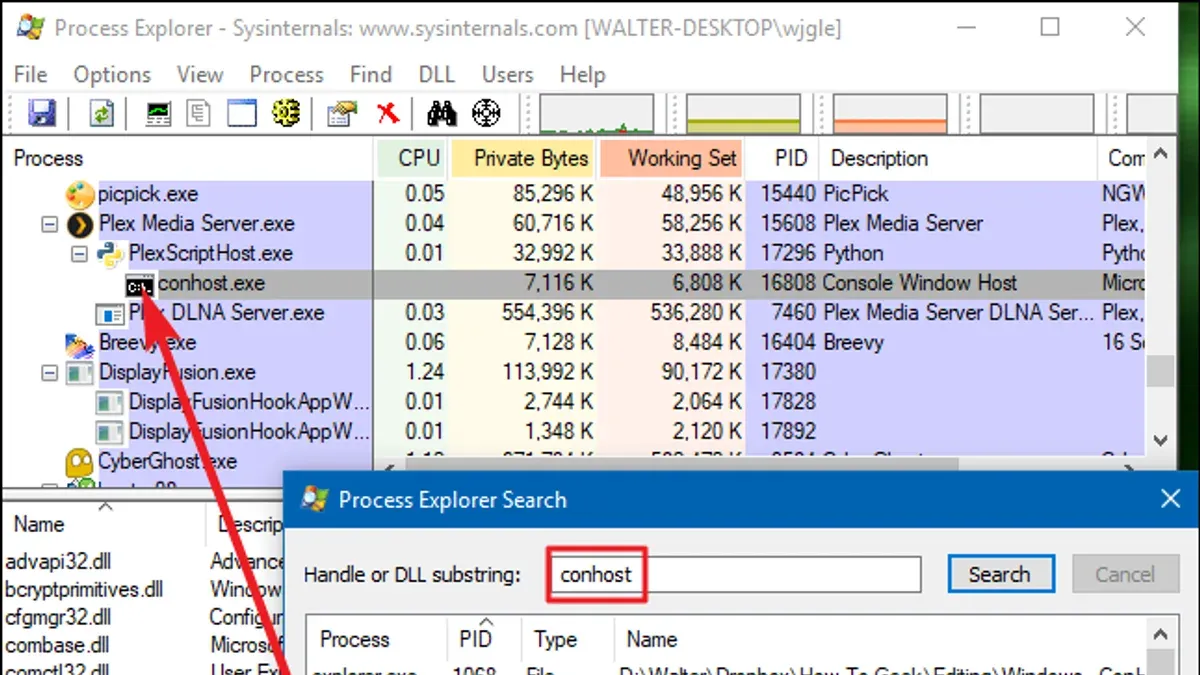The image size is (1200, 675).
Task: Click the Plex DLNA Server process icon
Action: tap(110, 314)
